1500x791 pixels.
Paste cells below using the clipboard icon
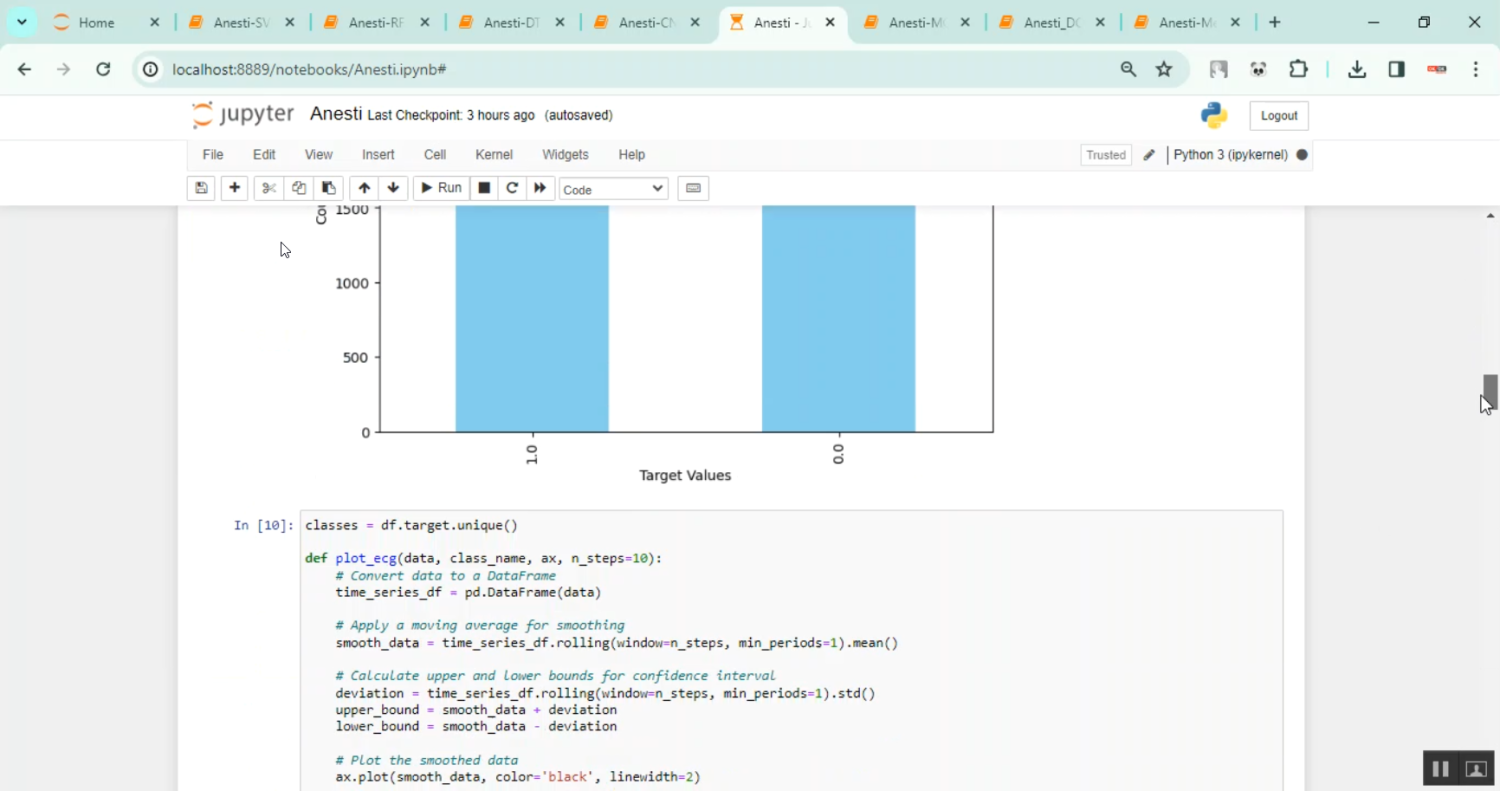click(328, 188)
